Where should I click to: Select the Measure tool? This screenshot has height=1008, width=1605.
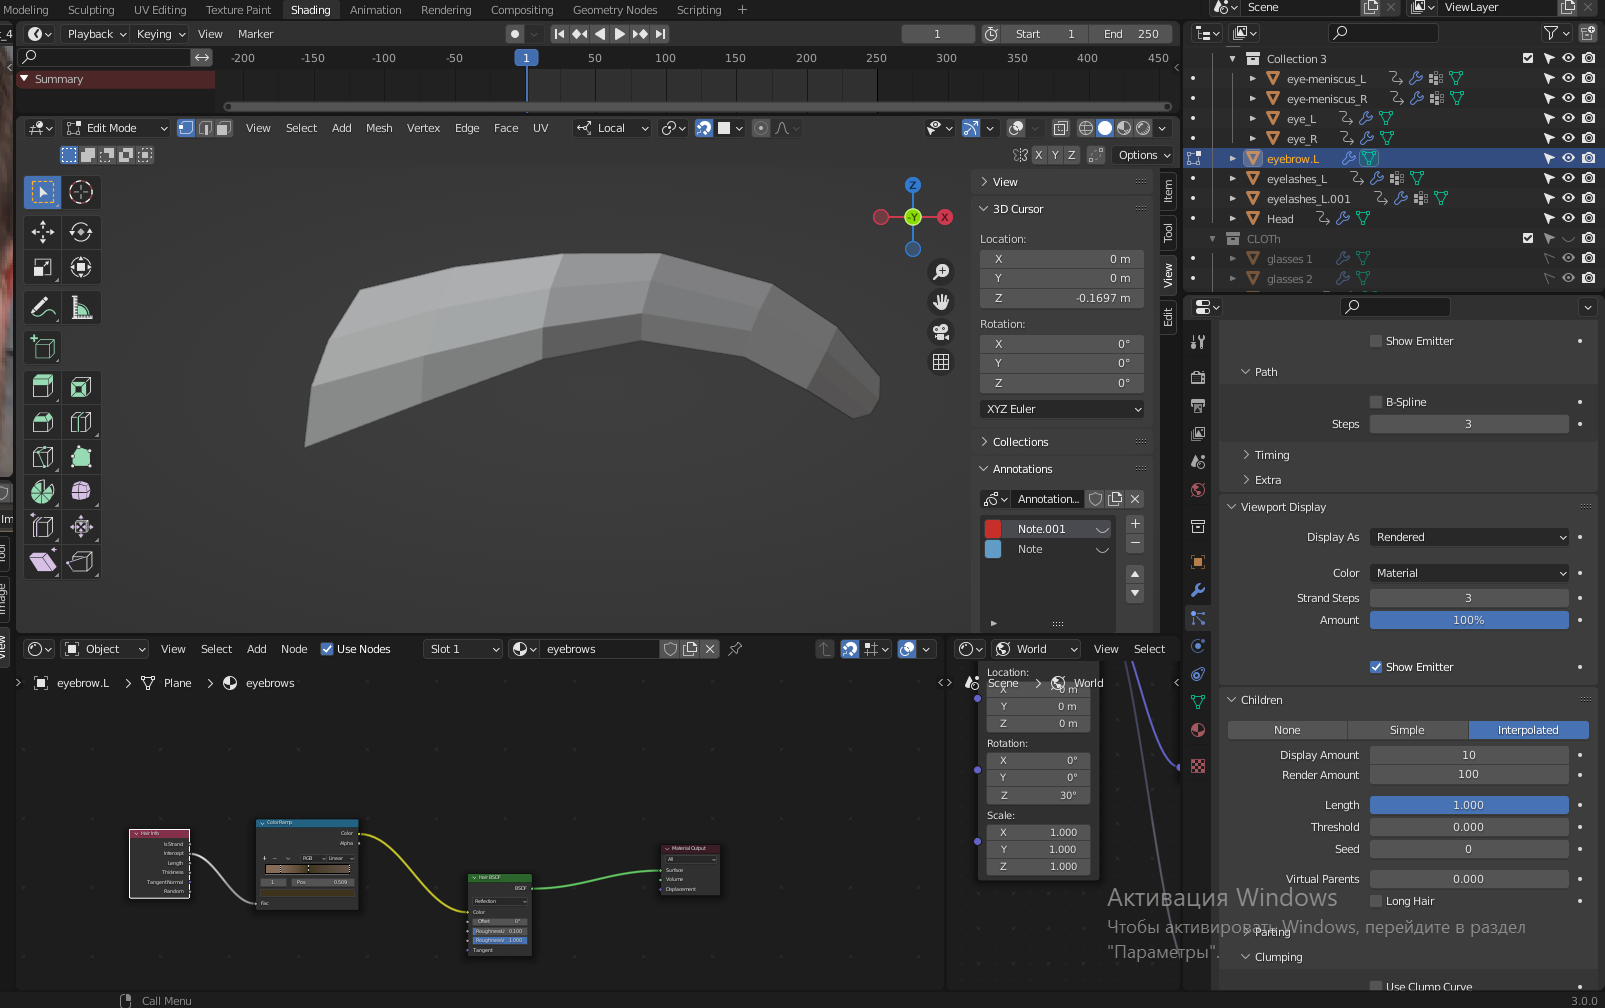point(81,308)
